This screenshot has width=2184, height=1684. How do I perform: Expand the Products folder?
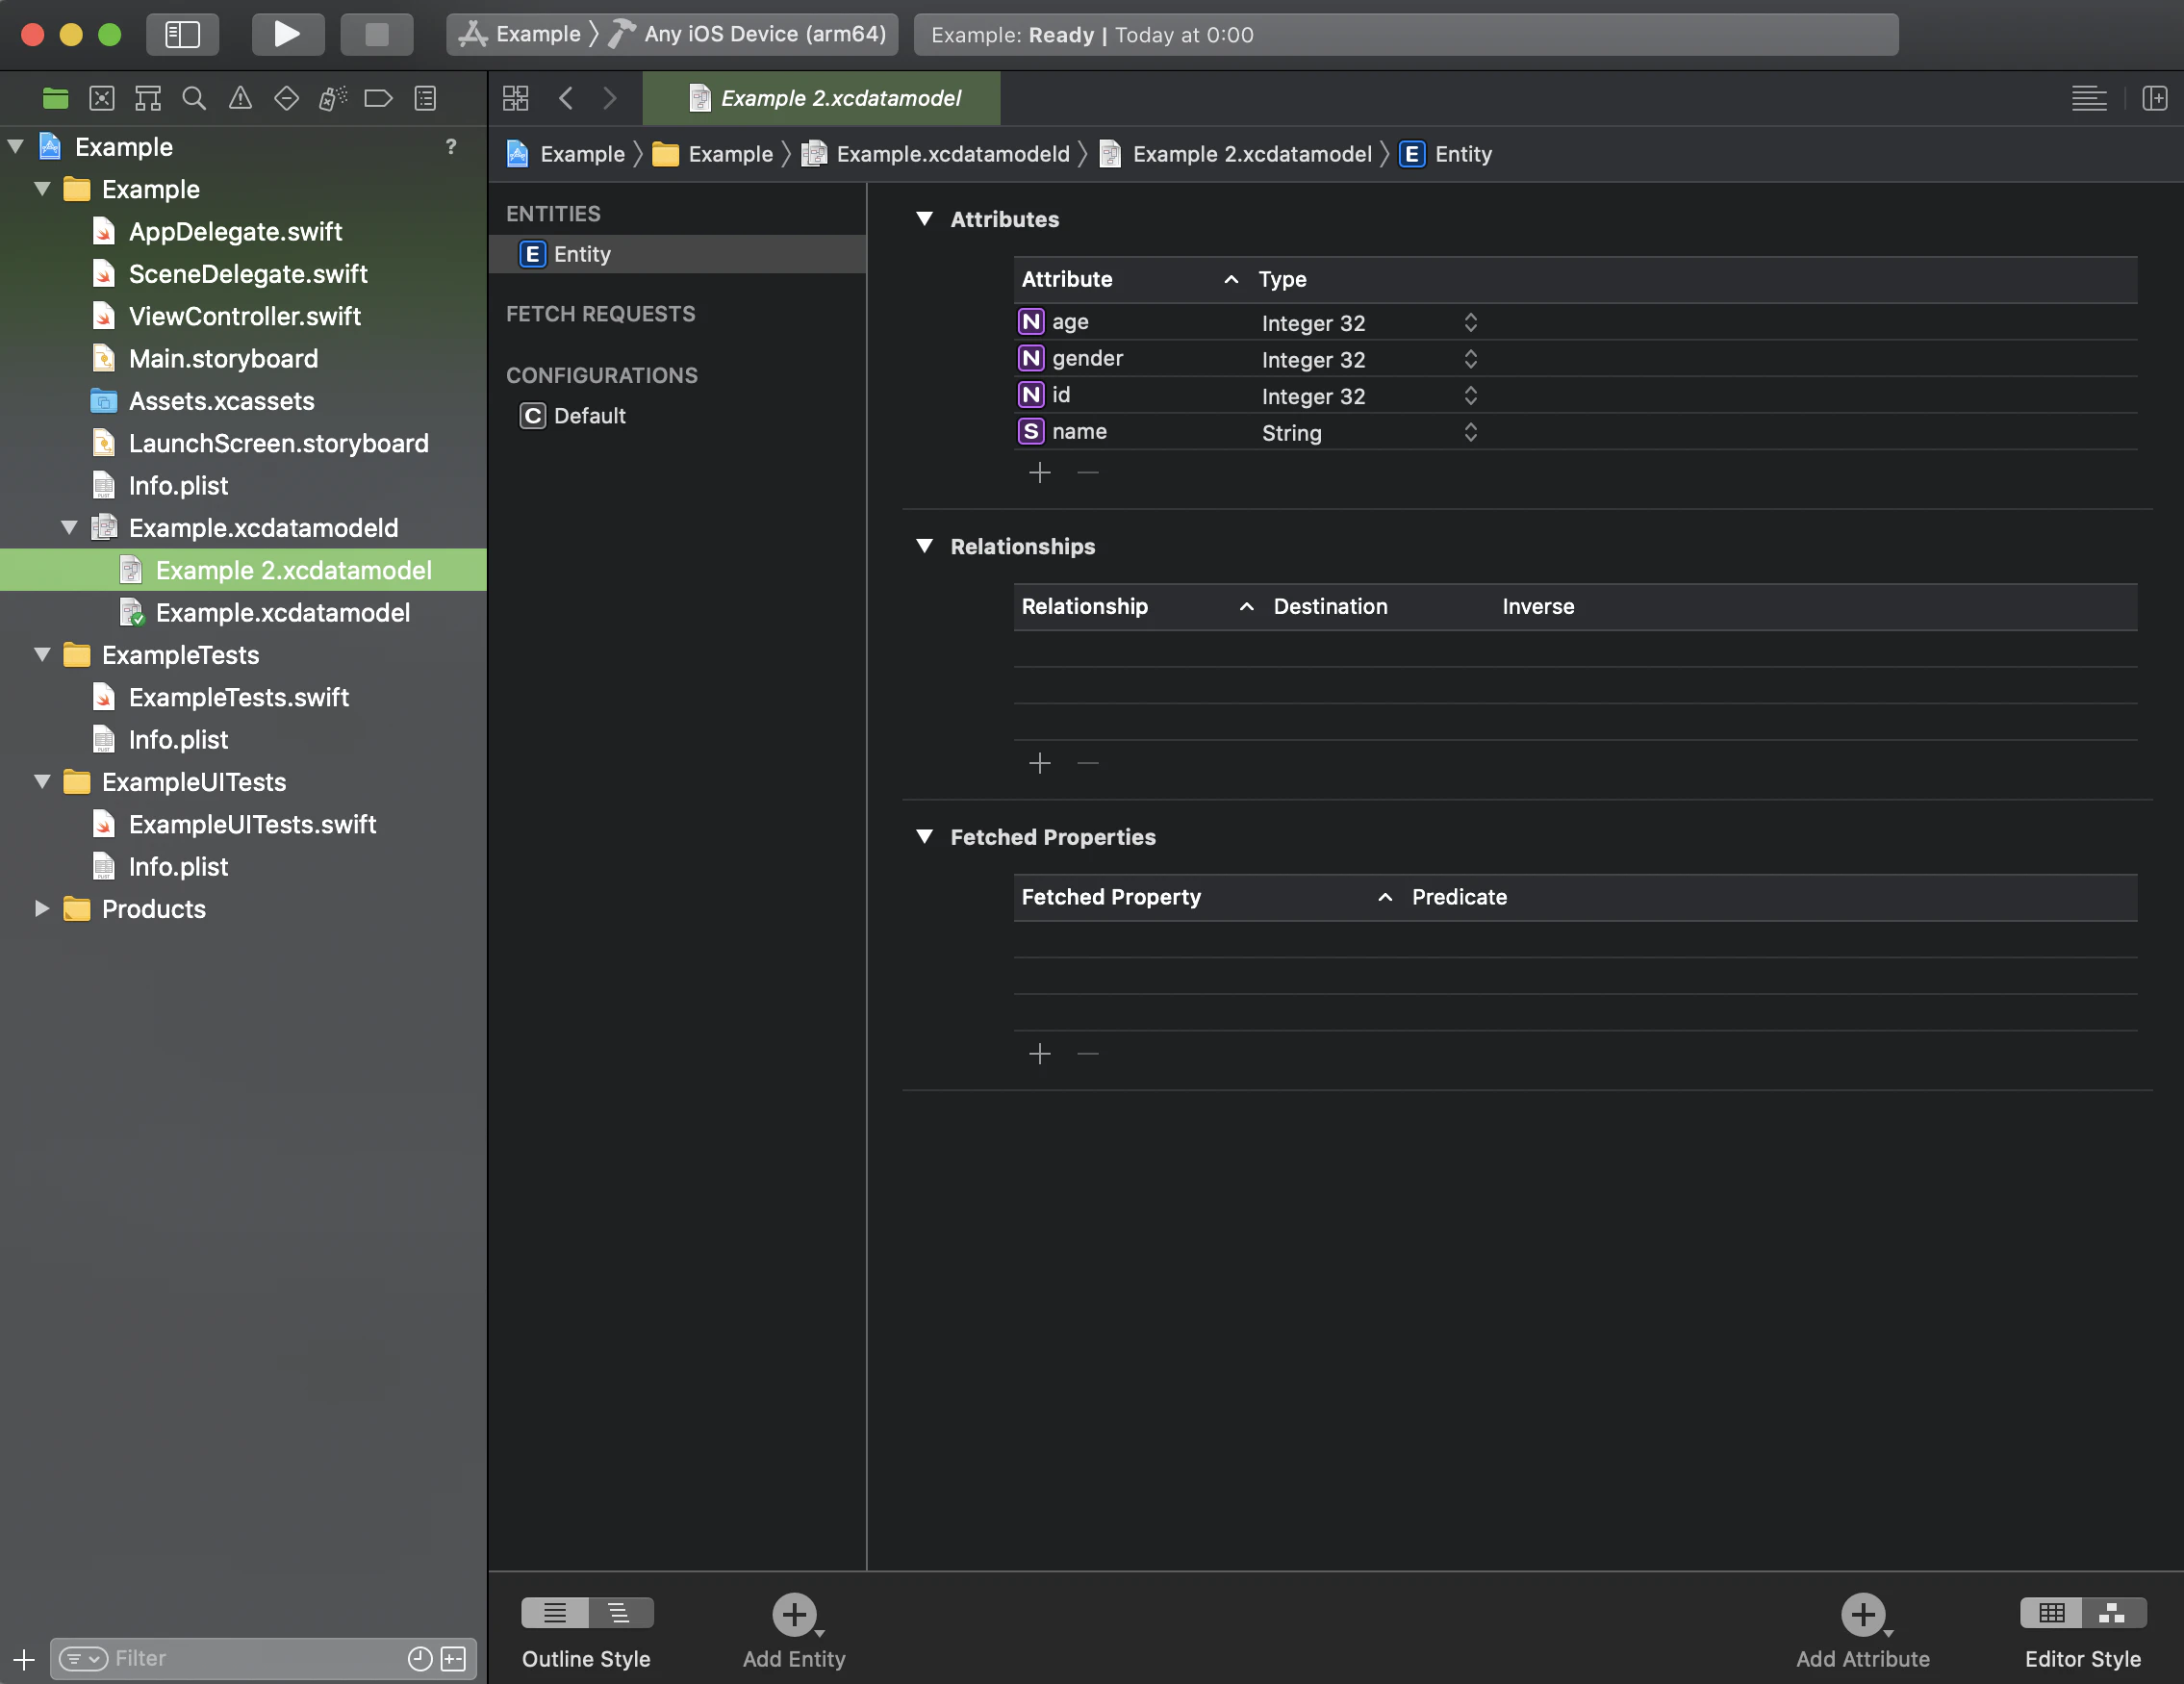pyautogui.click(x=42, y=908)
